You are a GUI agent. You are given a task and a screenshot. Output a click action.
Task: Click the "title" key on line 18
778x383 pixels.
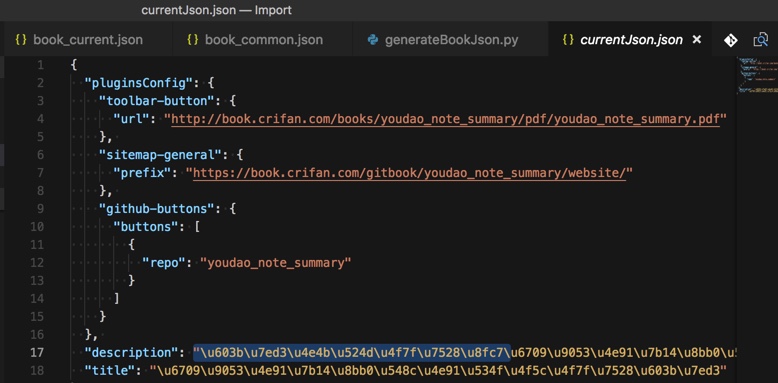tap(113, 370)
